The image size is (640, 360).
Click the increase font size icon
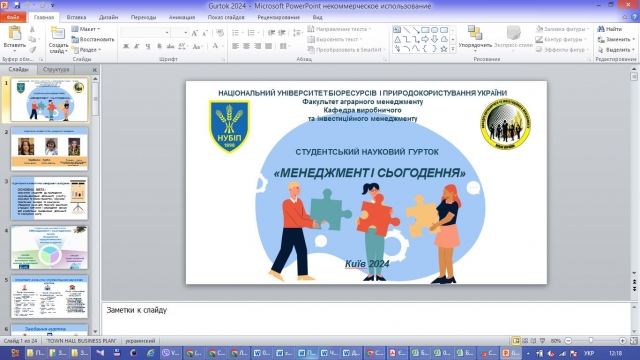click(195, 33)
